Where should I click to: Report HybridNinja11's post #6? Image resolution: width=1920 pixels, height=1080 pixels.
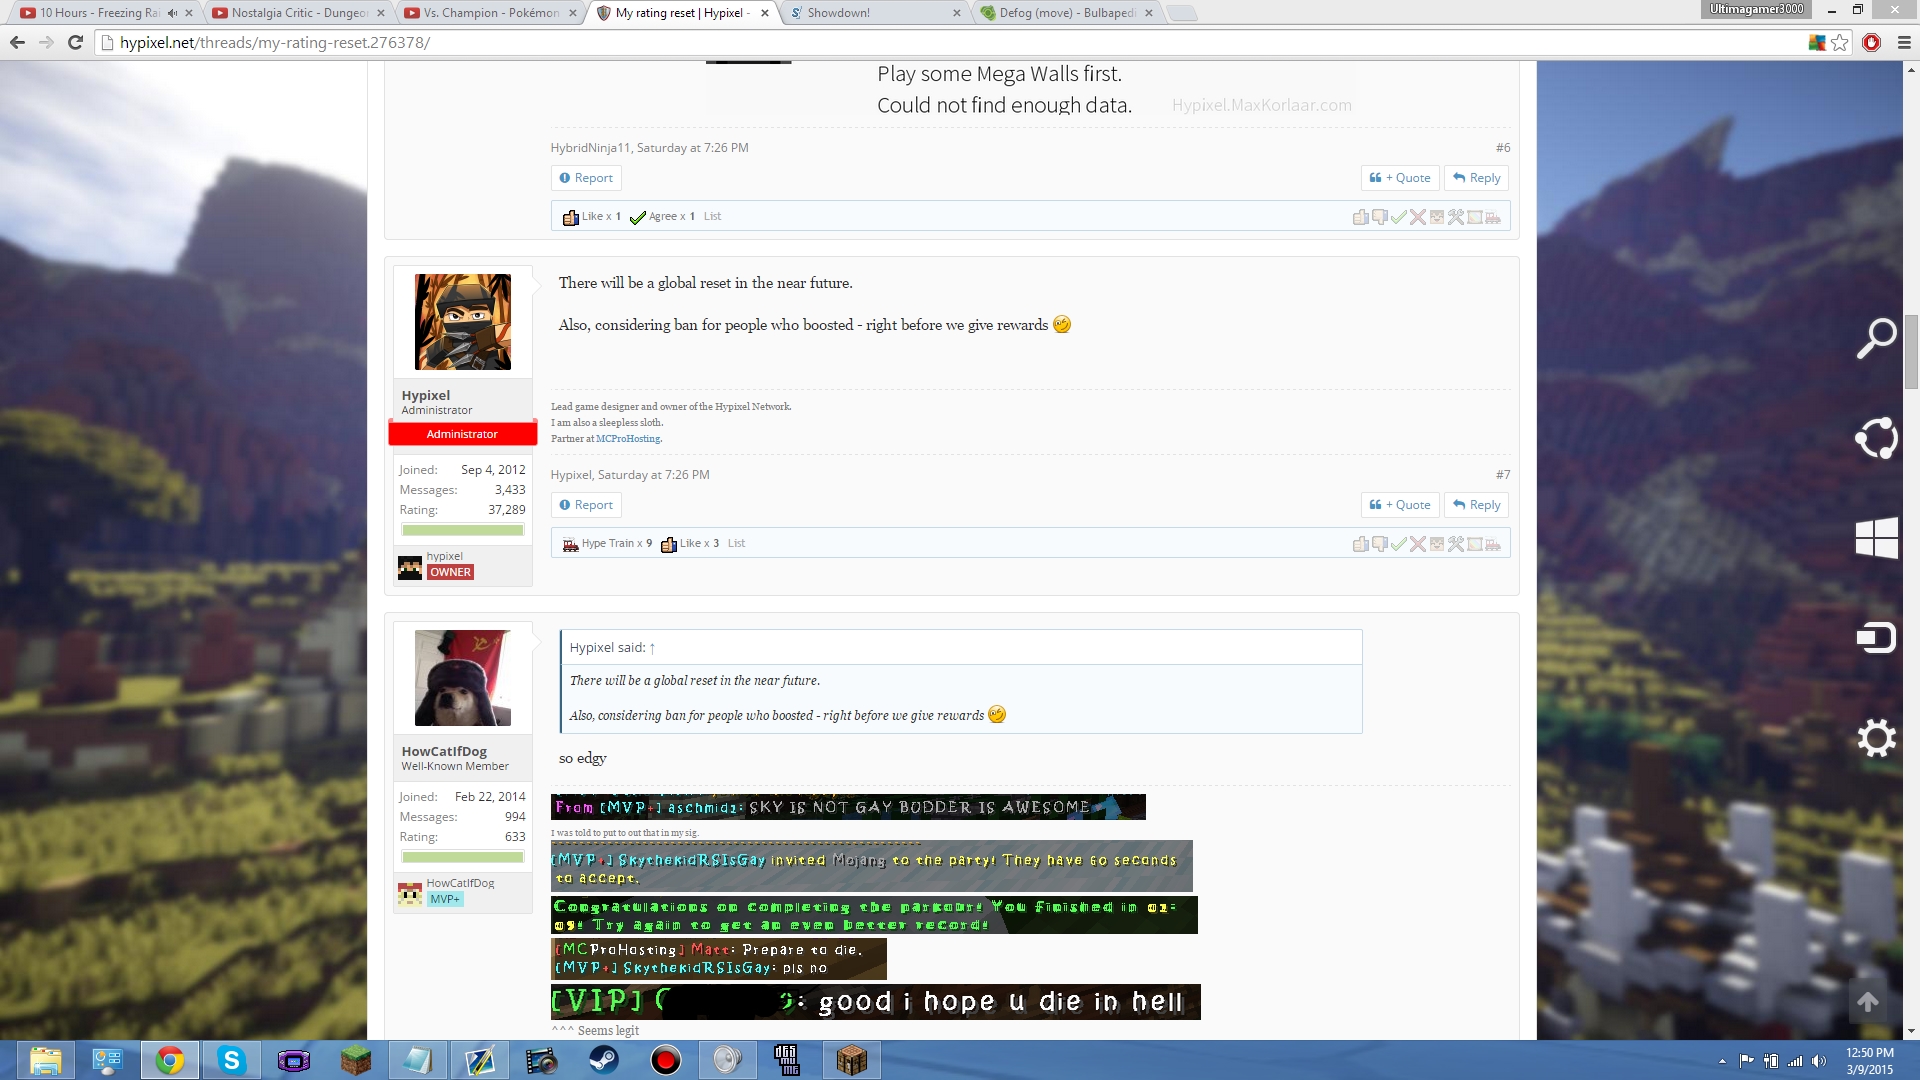pyautogui.click(x=586, y=178)
